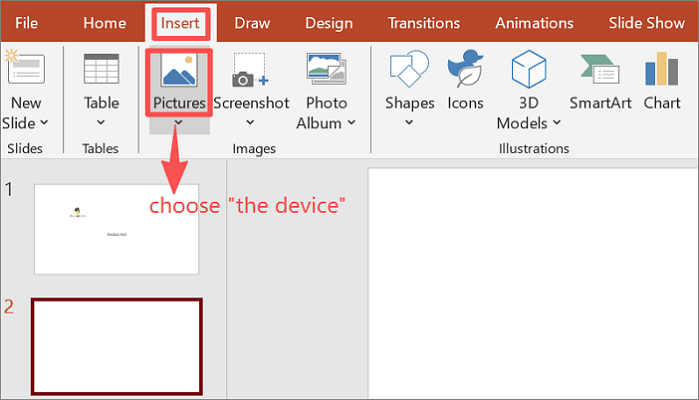Open the Transitions ribbon tab
The image size is (699, 400).
pyautogui.click(x=424, y=23)
